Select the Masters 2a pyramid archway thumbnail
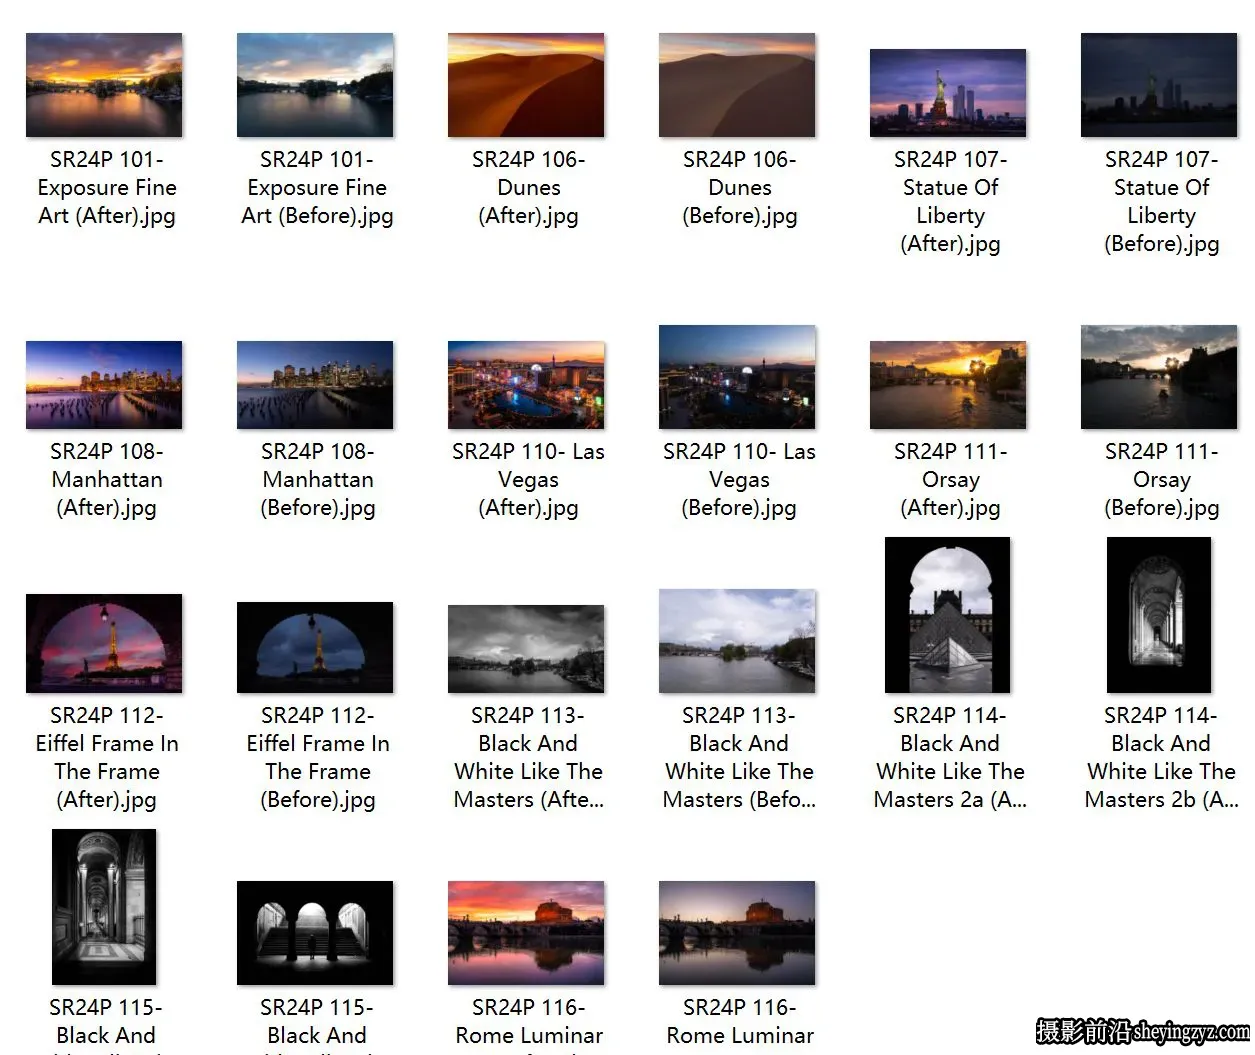The height and width of the screenshot is (1055, 1255). (948, 615)
